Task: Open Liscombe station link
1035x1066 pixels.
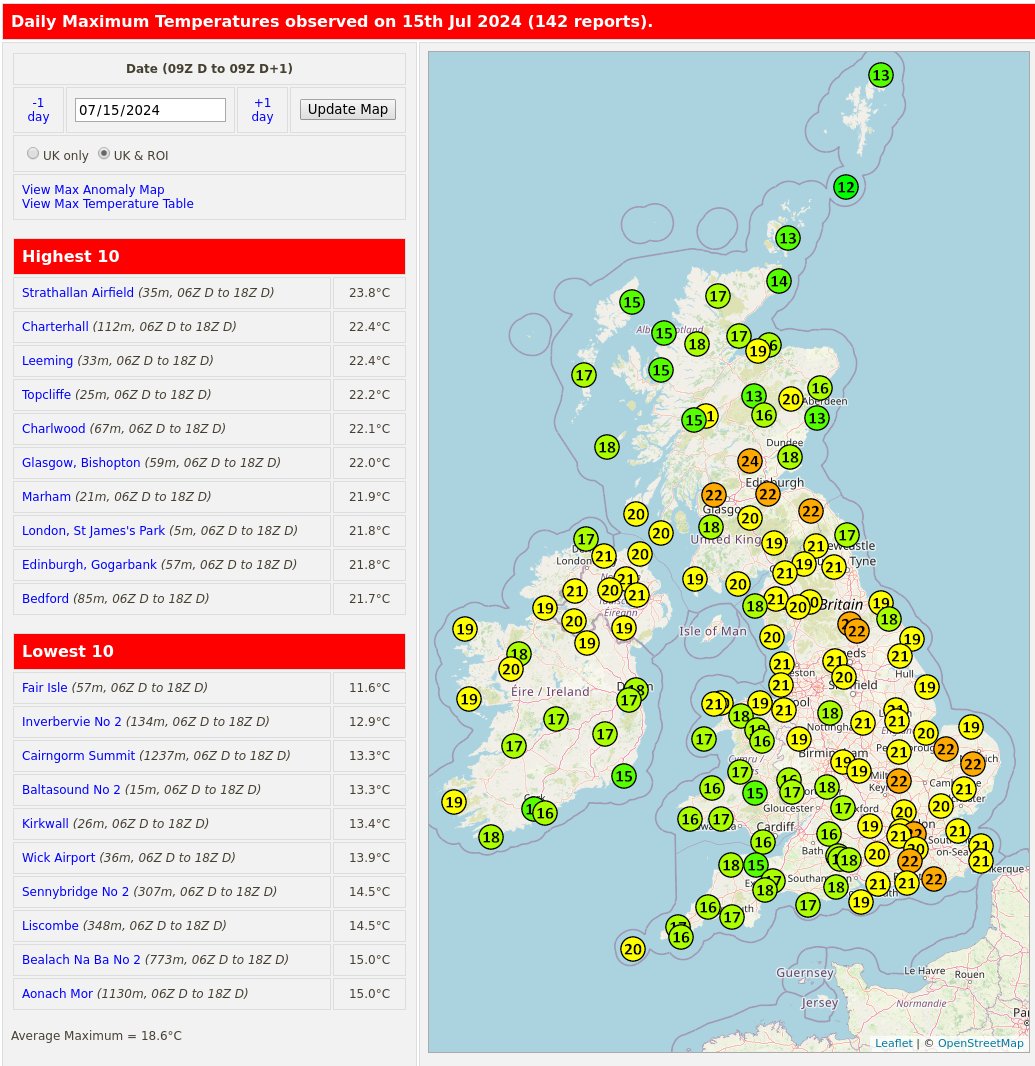Action: [50, 925]
